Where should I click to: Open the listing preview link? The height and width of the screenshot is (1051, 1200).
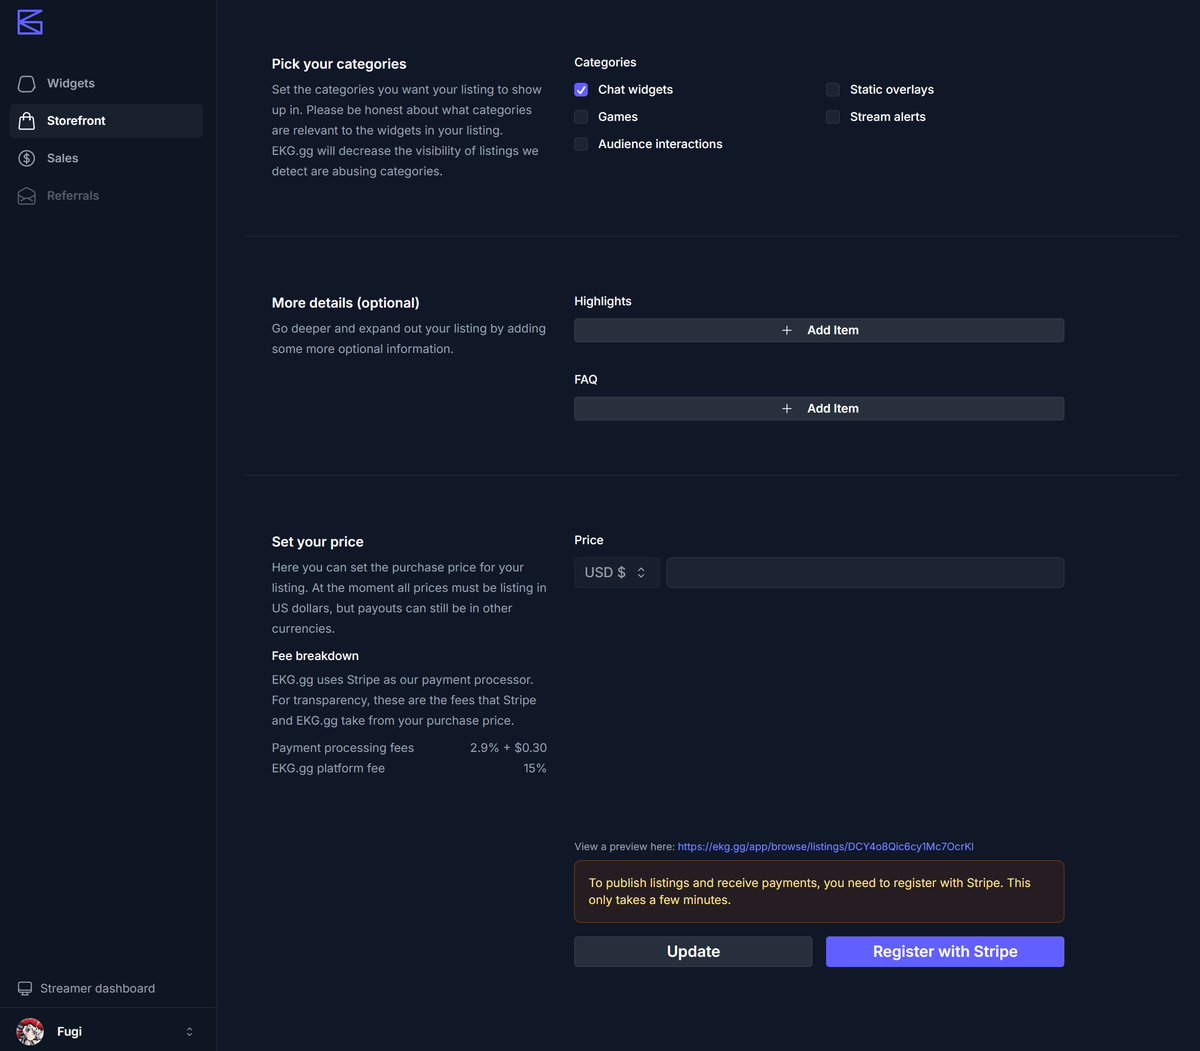pos(826,847)
